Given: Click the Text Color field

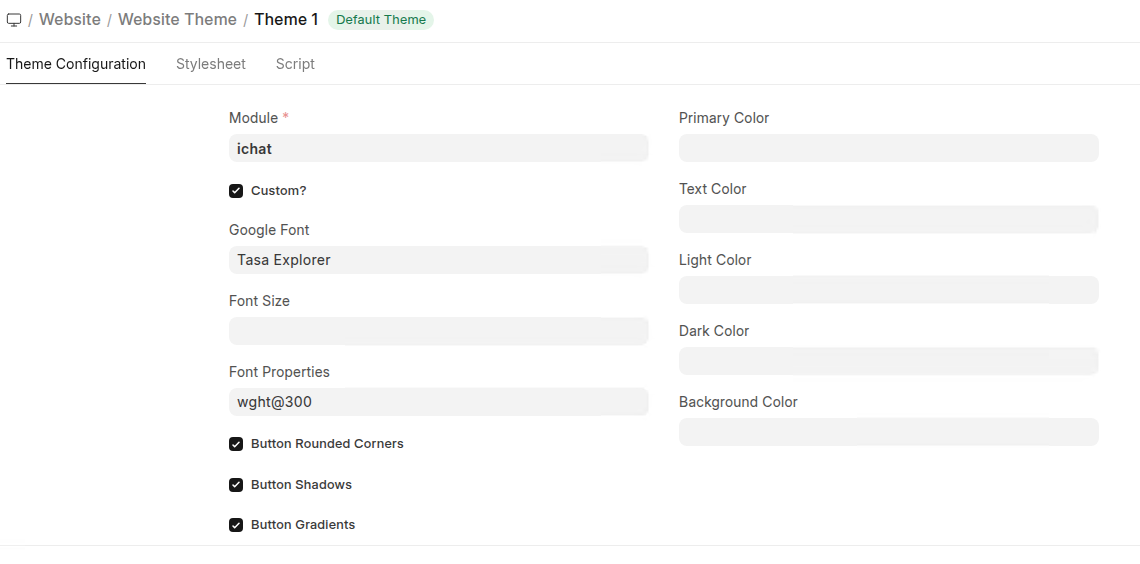Looking at the screenshot, I should (888, 220).
